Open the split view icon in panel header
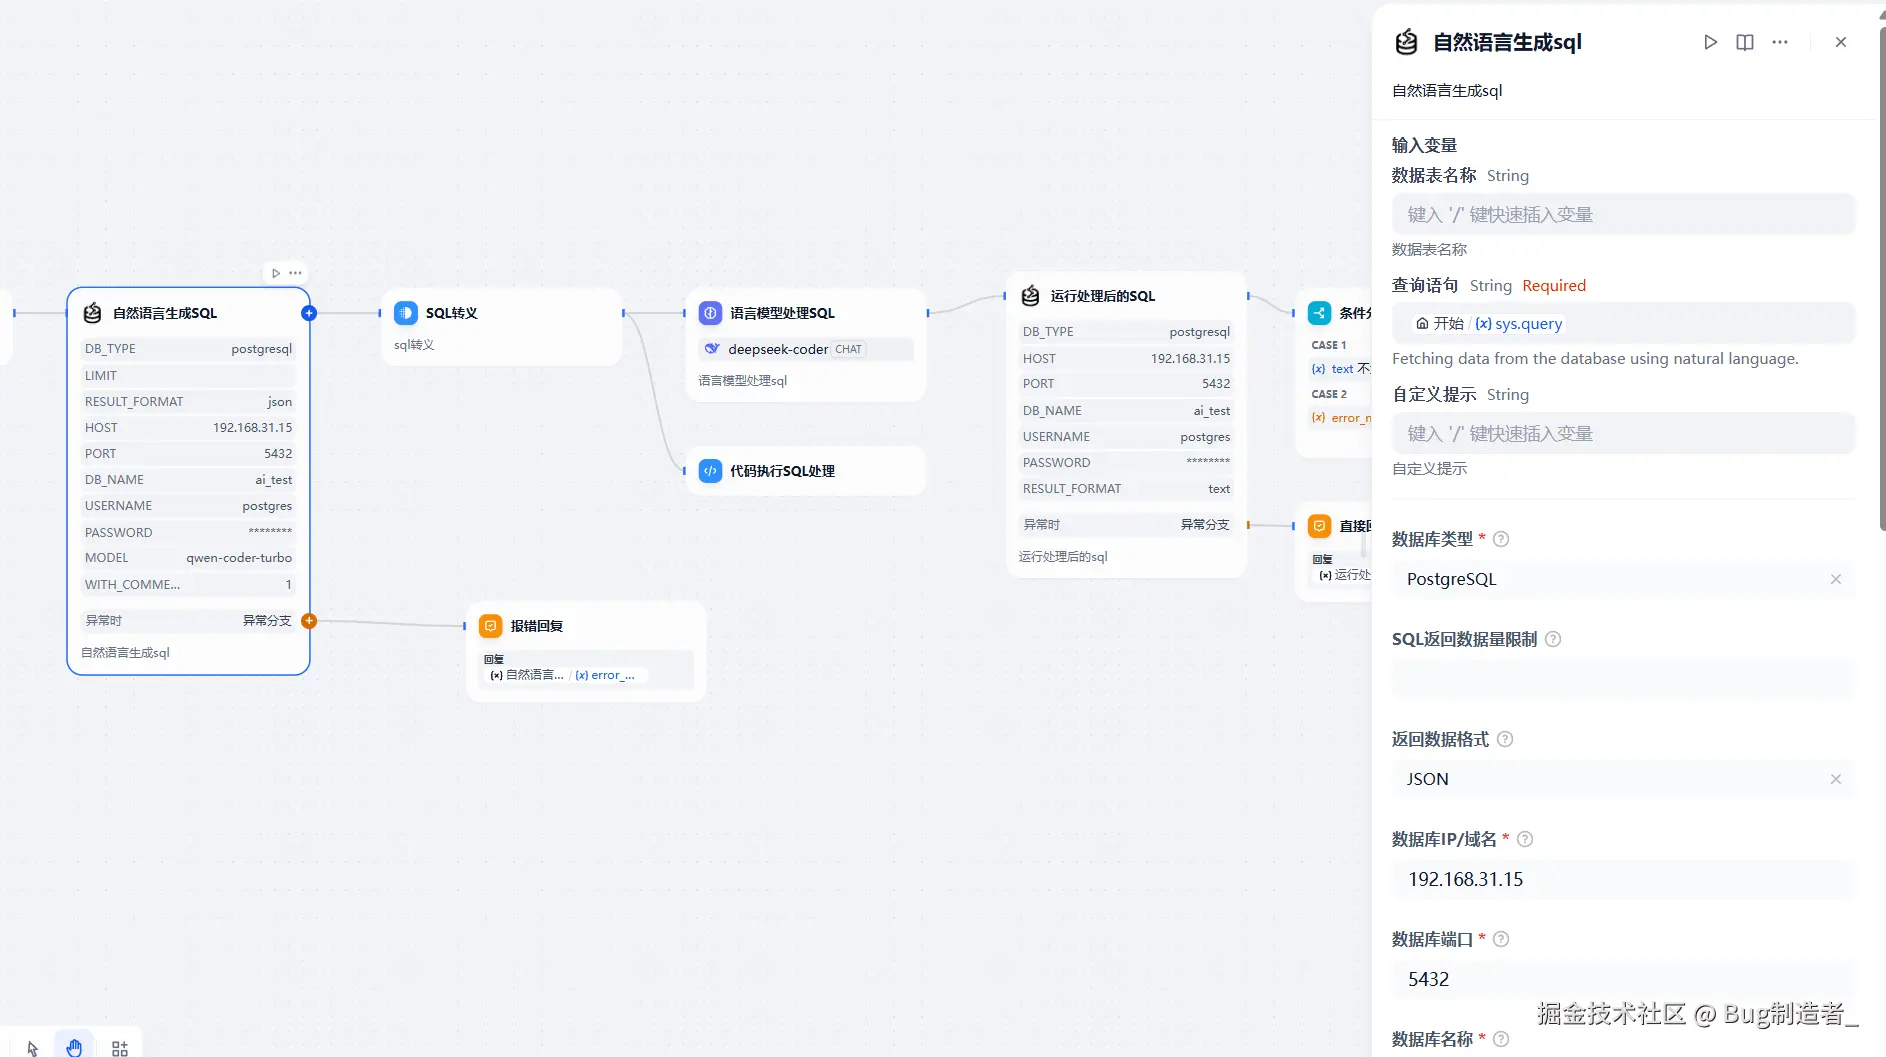The image size is (1886, 1057). (1744, 42)
